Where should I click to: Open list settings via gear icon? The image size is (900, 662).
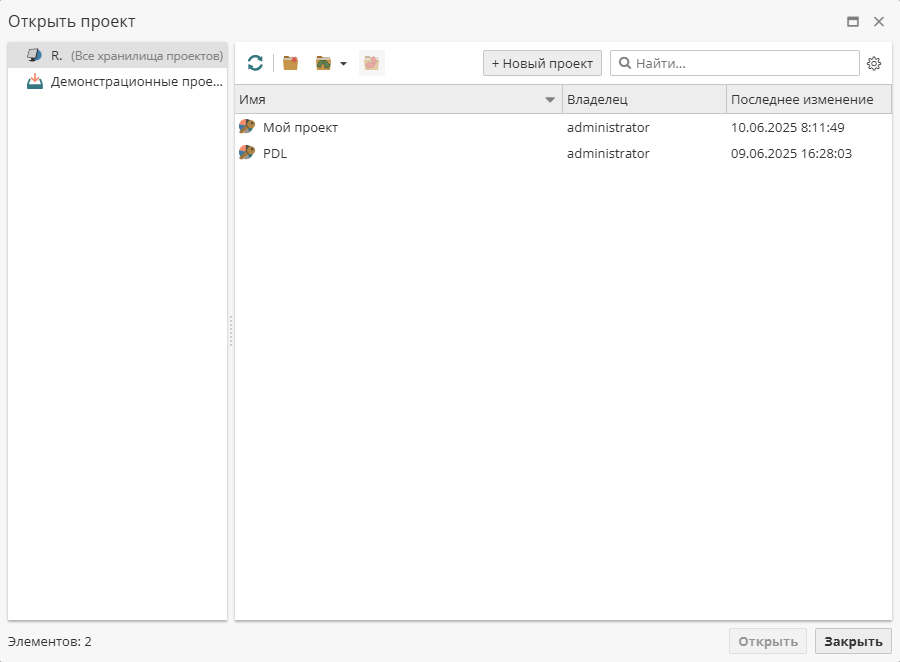[x=874, y=63]
